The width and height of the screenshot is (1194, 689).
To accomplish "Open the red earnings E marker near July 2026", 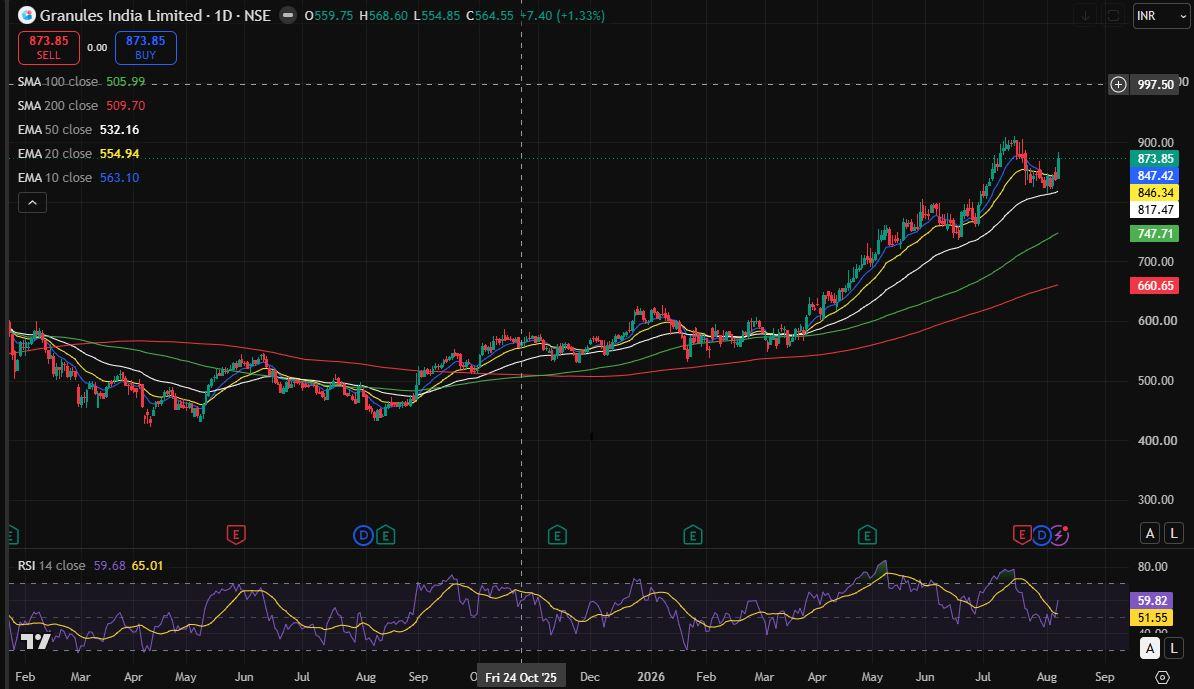I will (x=1021, y=535).
